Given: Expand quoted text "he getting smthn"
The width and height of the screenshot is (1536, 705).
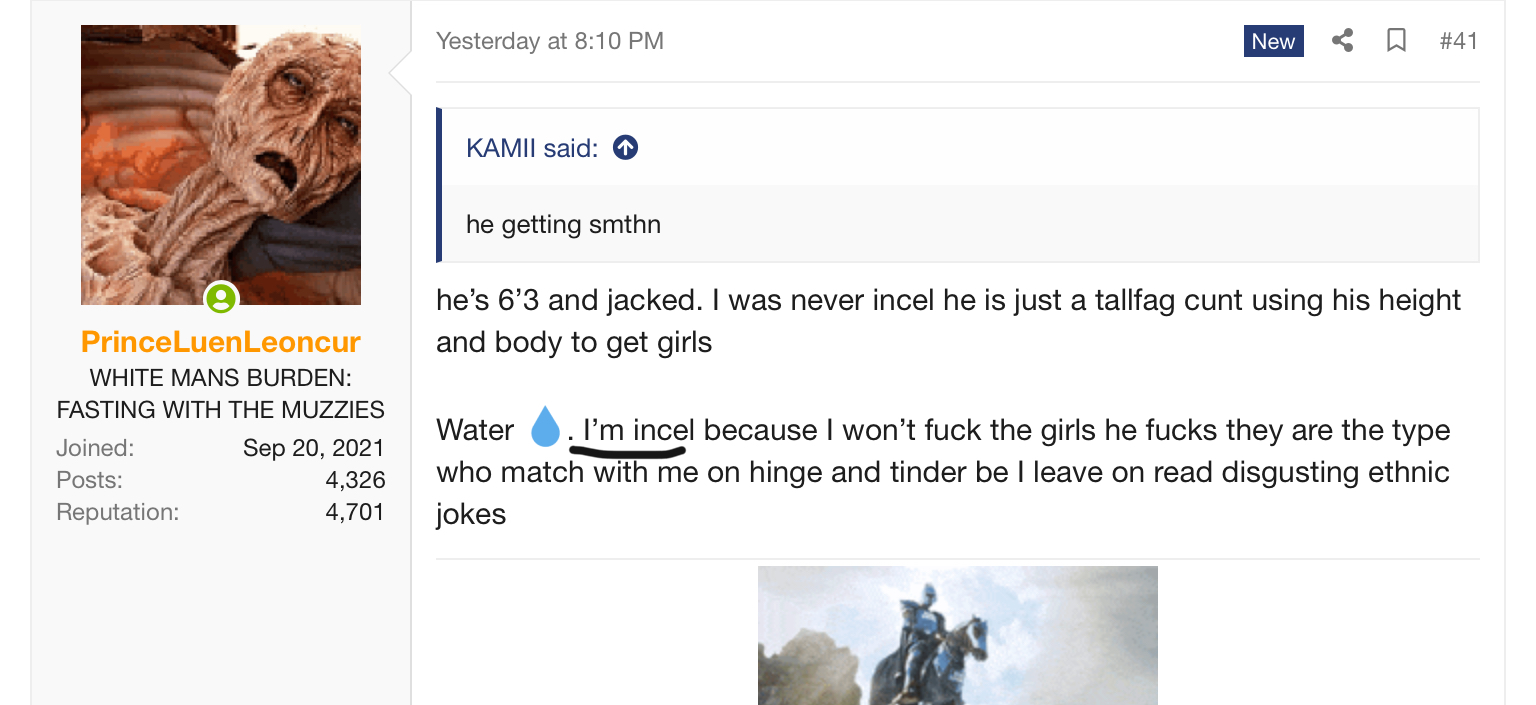Looking at the screenshot, I should [x=563, y=224].
